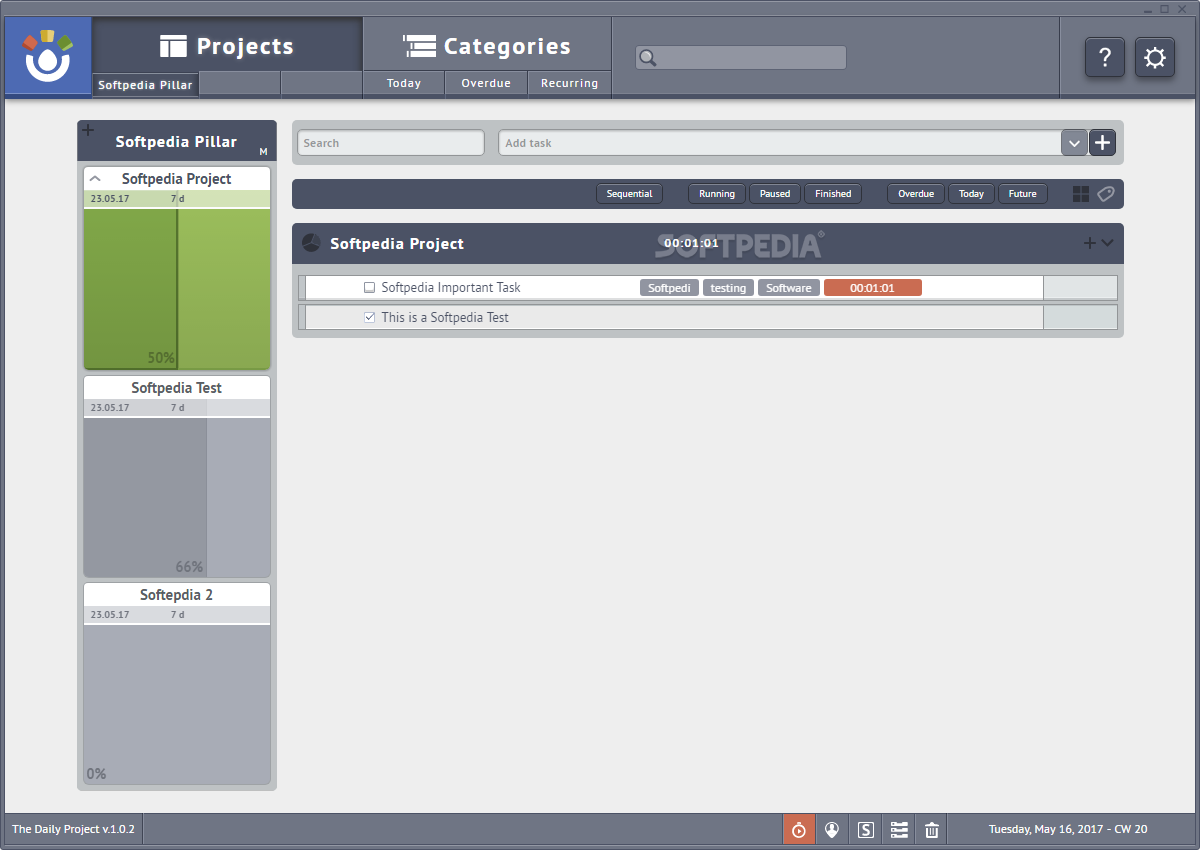Toggle the Overdue filter in the filter bar
The height and width of the screenshot is (850, 1200).
point(916,194)
